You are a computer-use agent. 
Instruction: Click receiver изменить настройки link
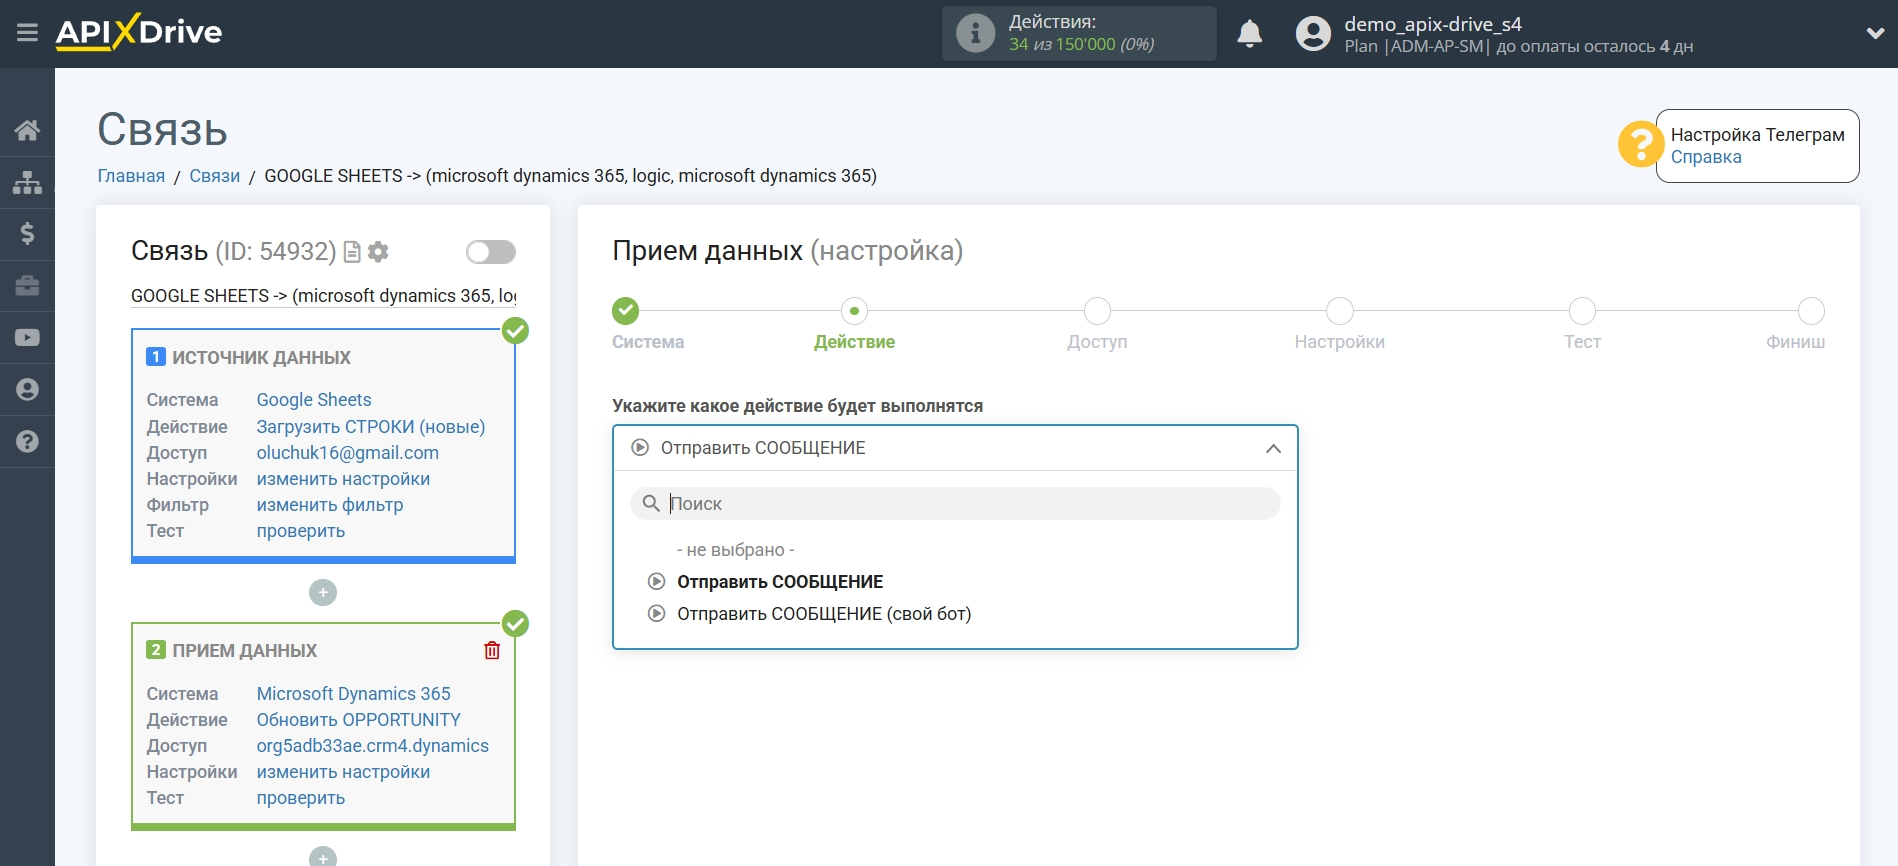click(343, 772)
